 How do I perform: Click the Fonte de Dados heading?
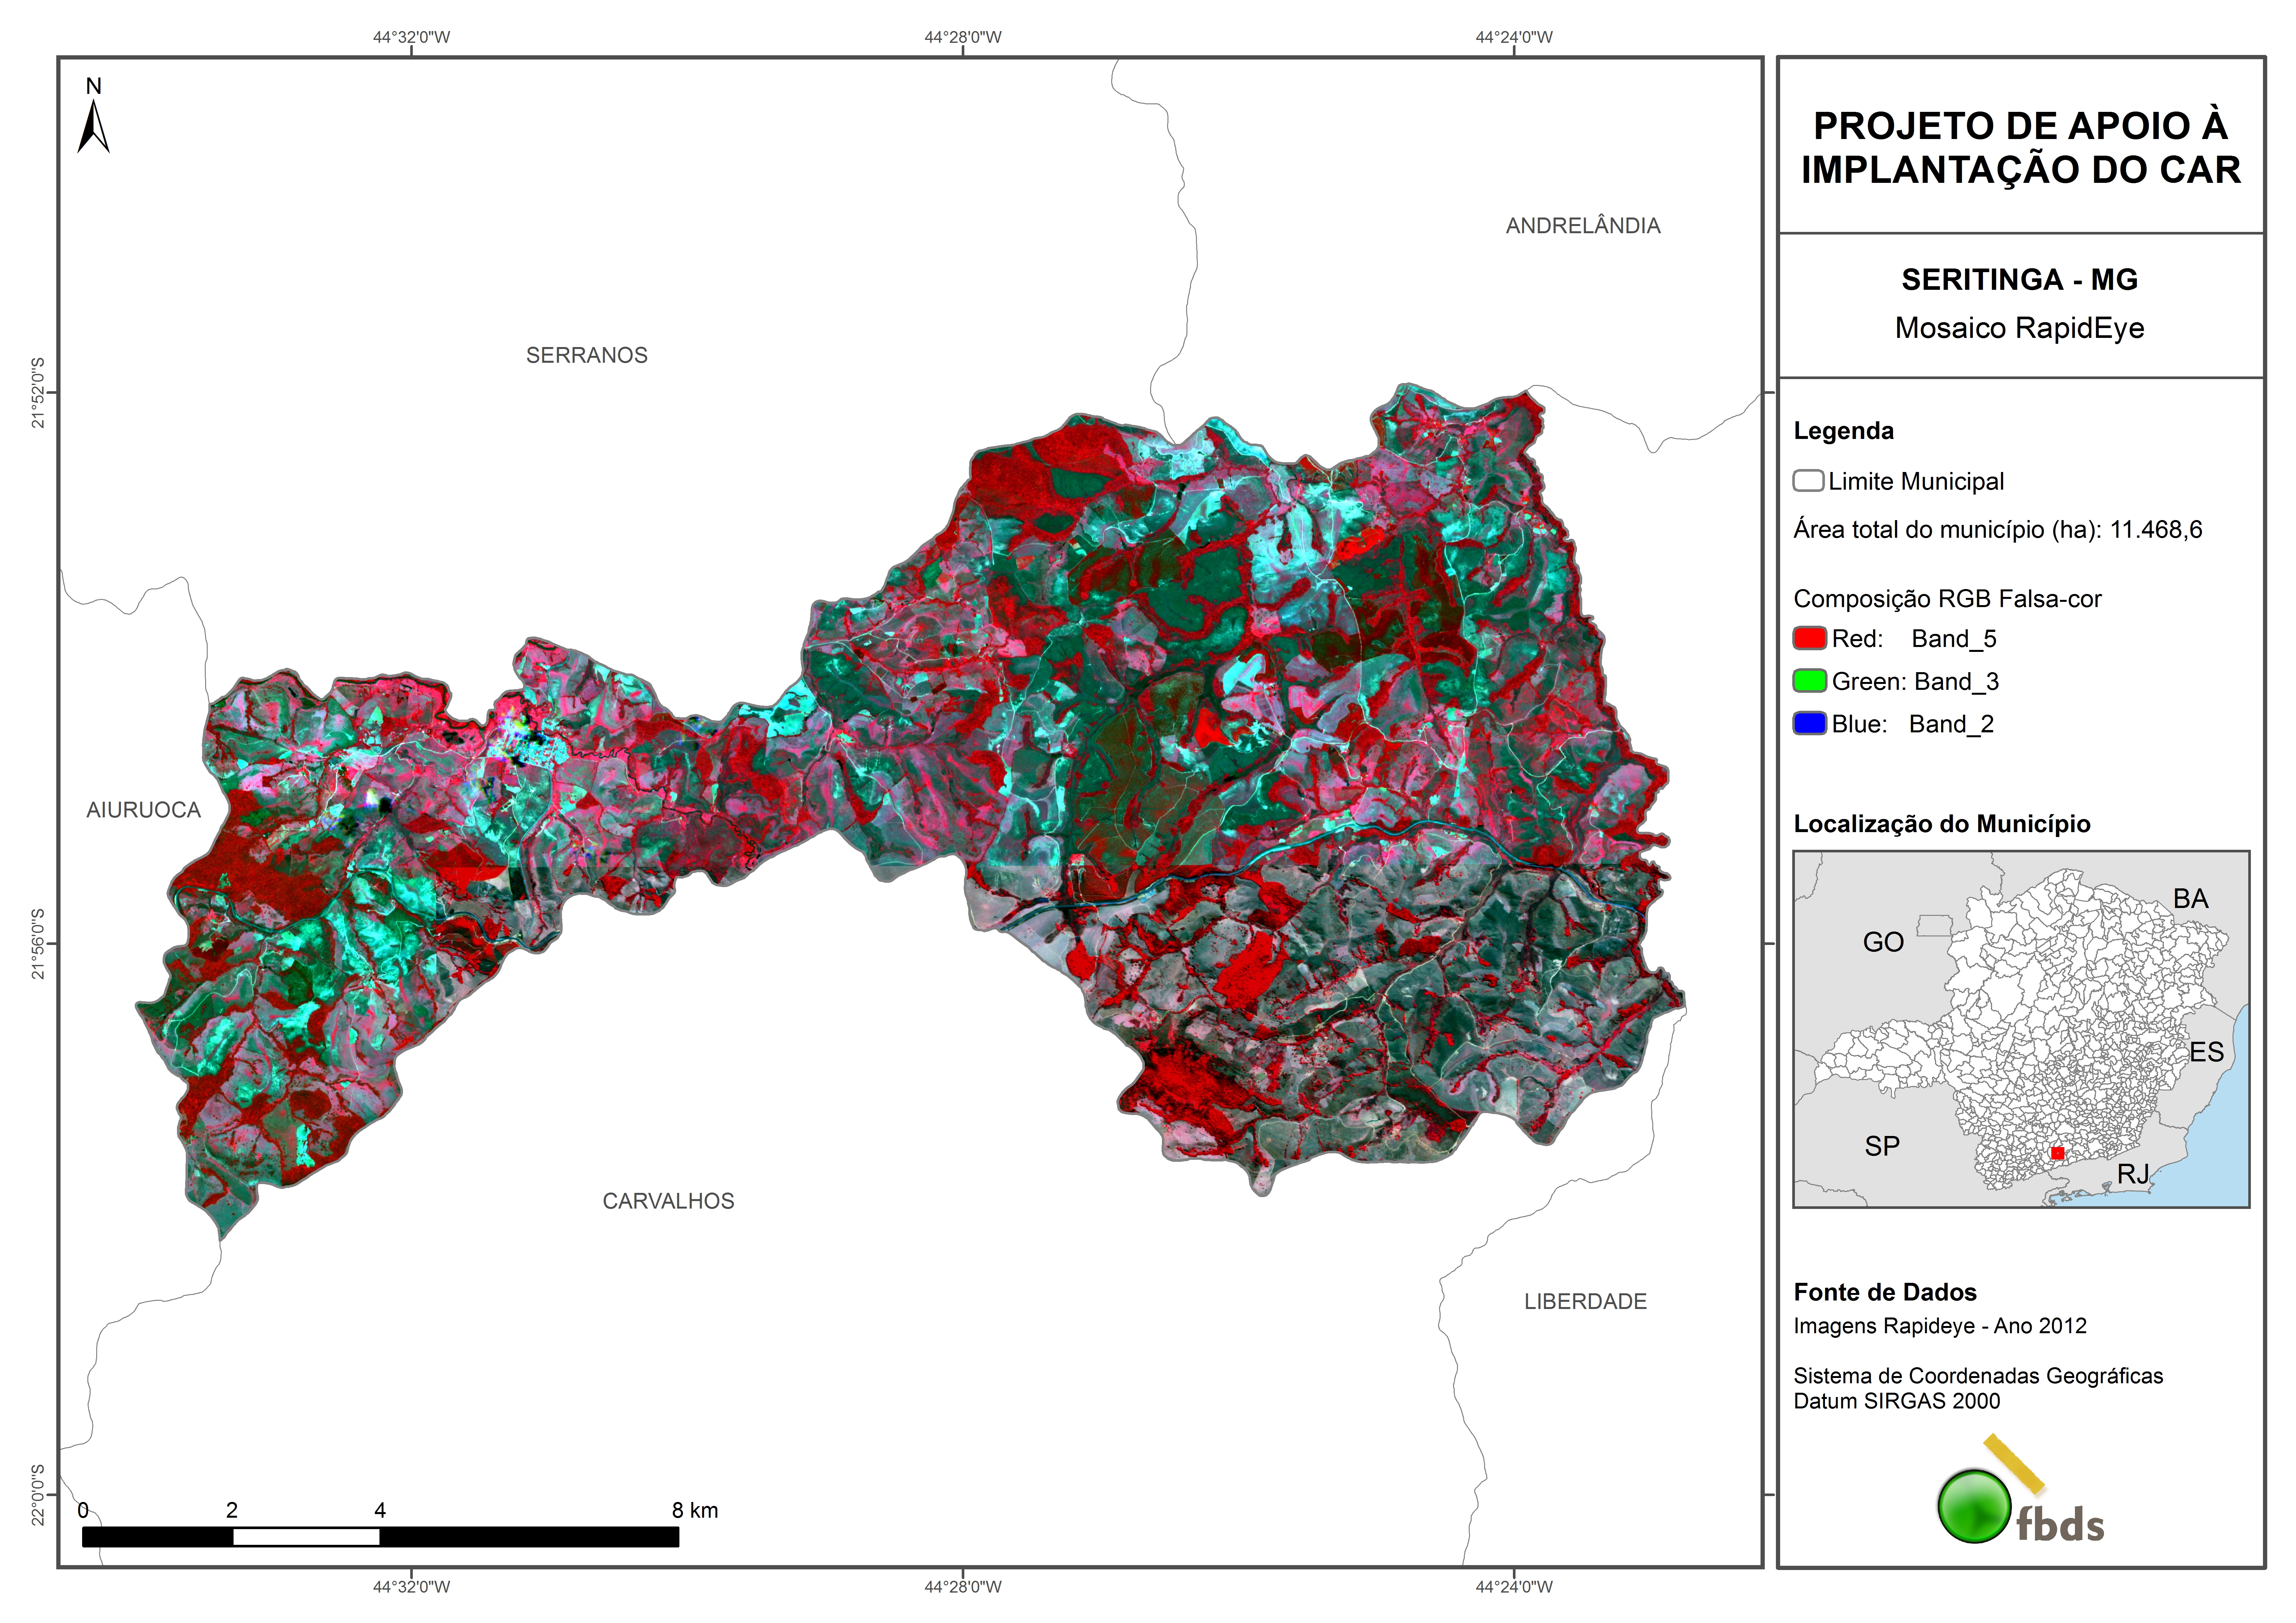[x=1884, y=1292]
